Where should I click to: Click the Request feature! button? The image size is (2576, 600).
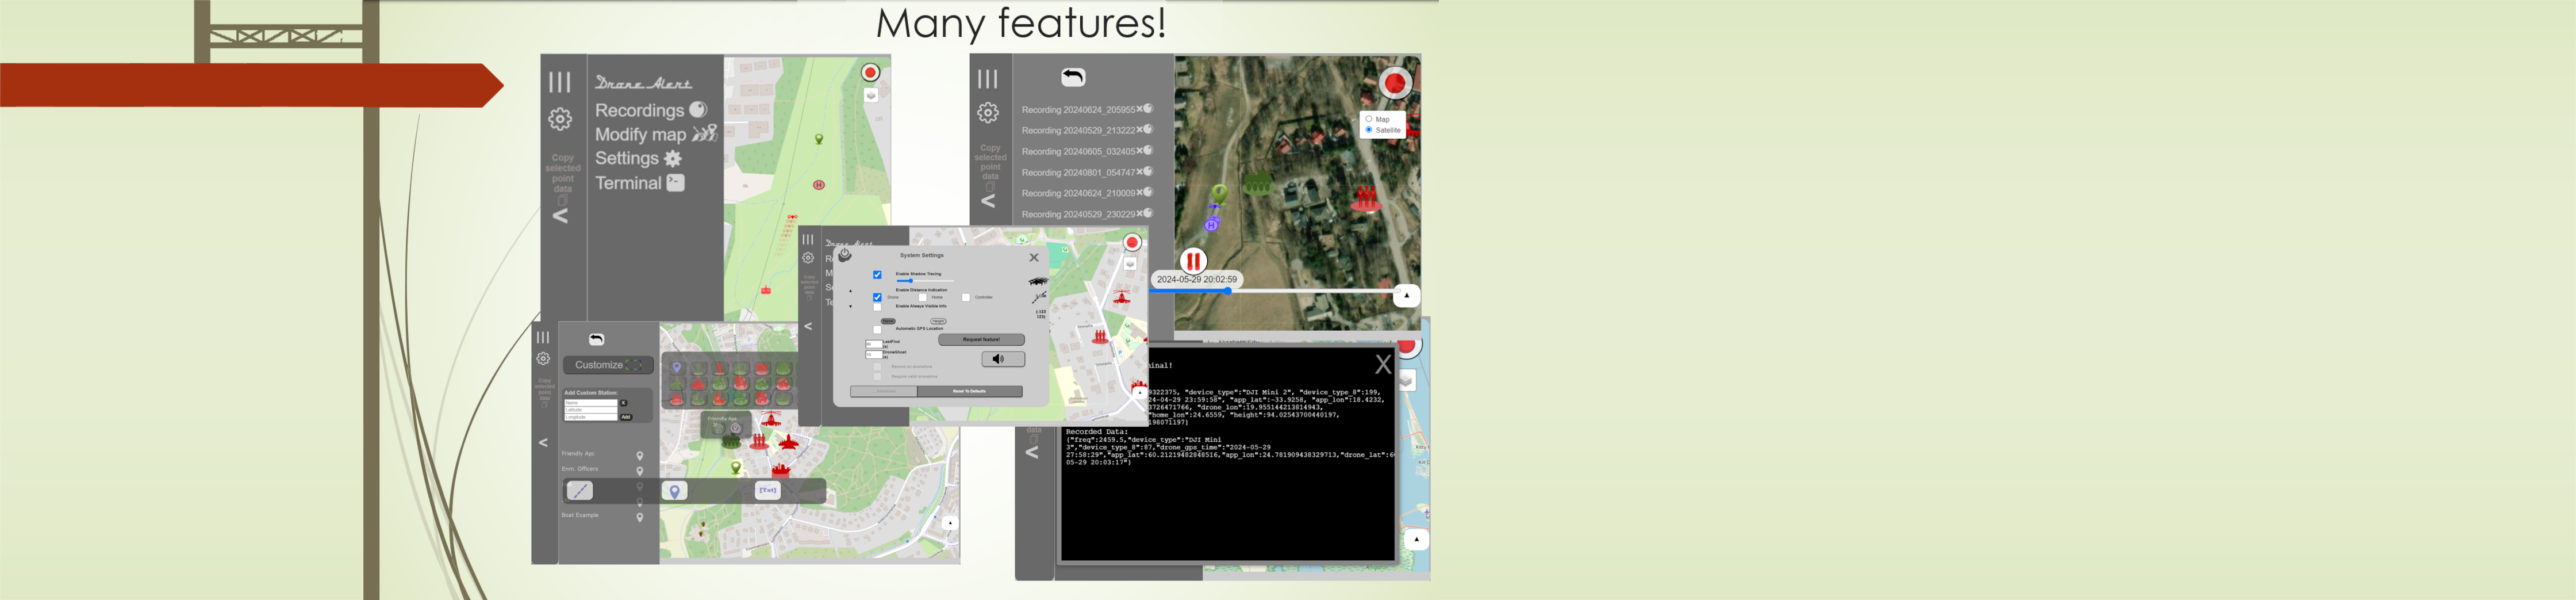pos(980,340)
